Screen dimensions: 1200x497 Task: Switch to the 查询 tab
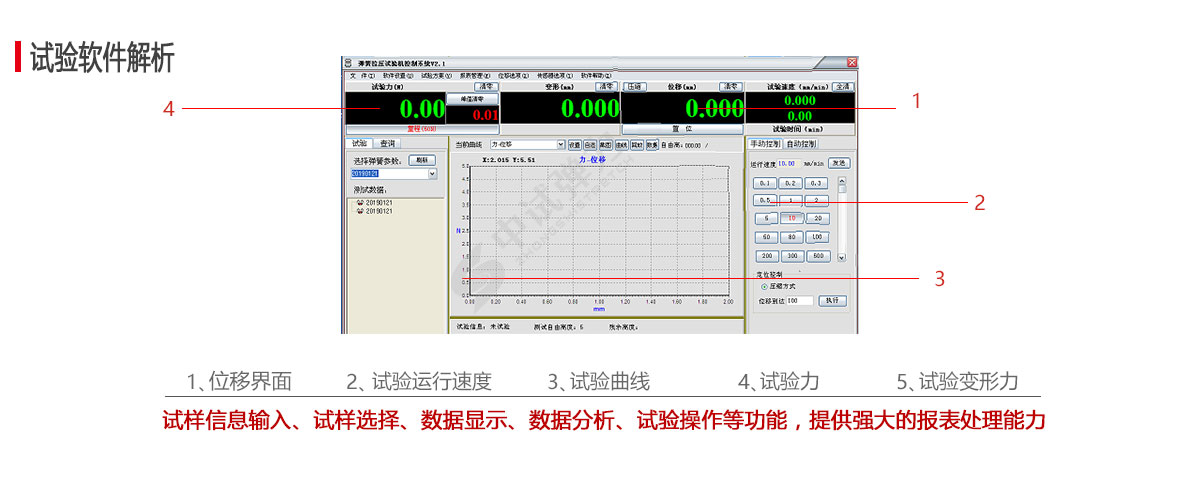pyautogui.click(x=386, y=144)
